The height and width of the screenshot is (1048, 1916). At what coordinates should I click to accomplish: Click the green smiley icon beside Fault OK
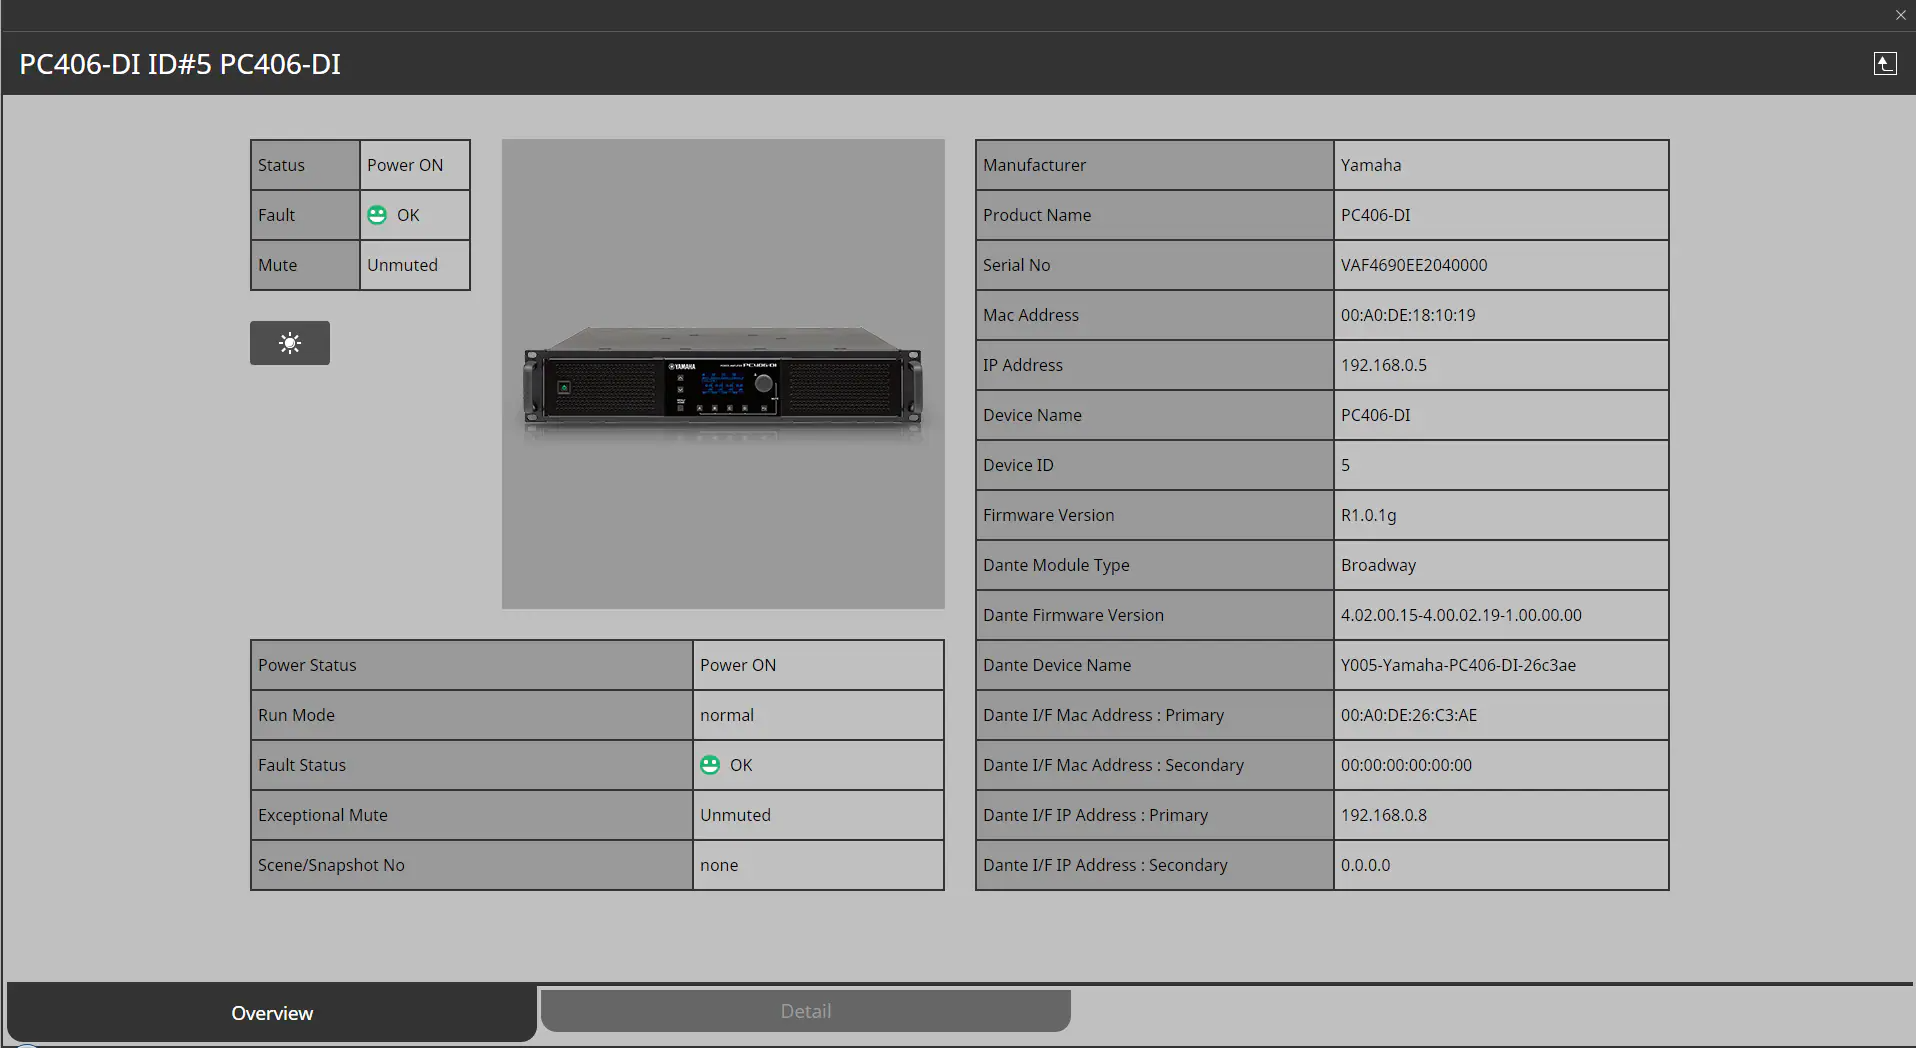pos(377,214)
